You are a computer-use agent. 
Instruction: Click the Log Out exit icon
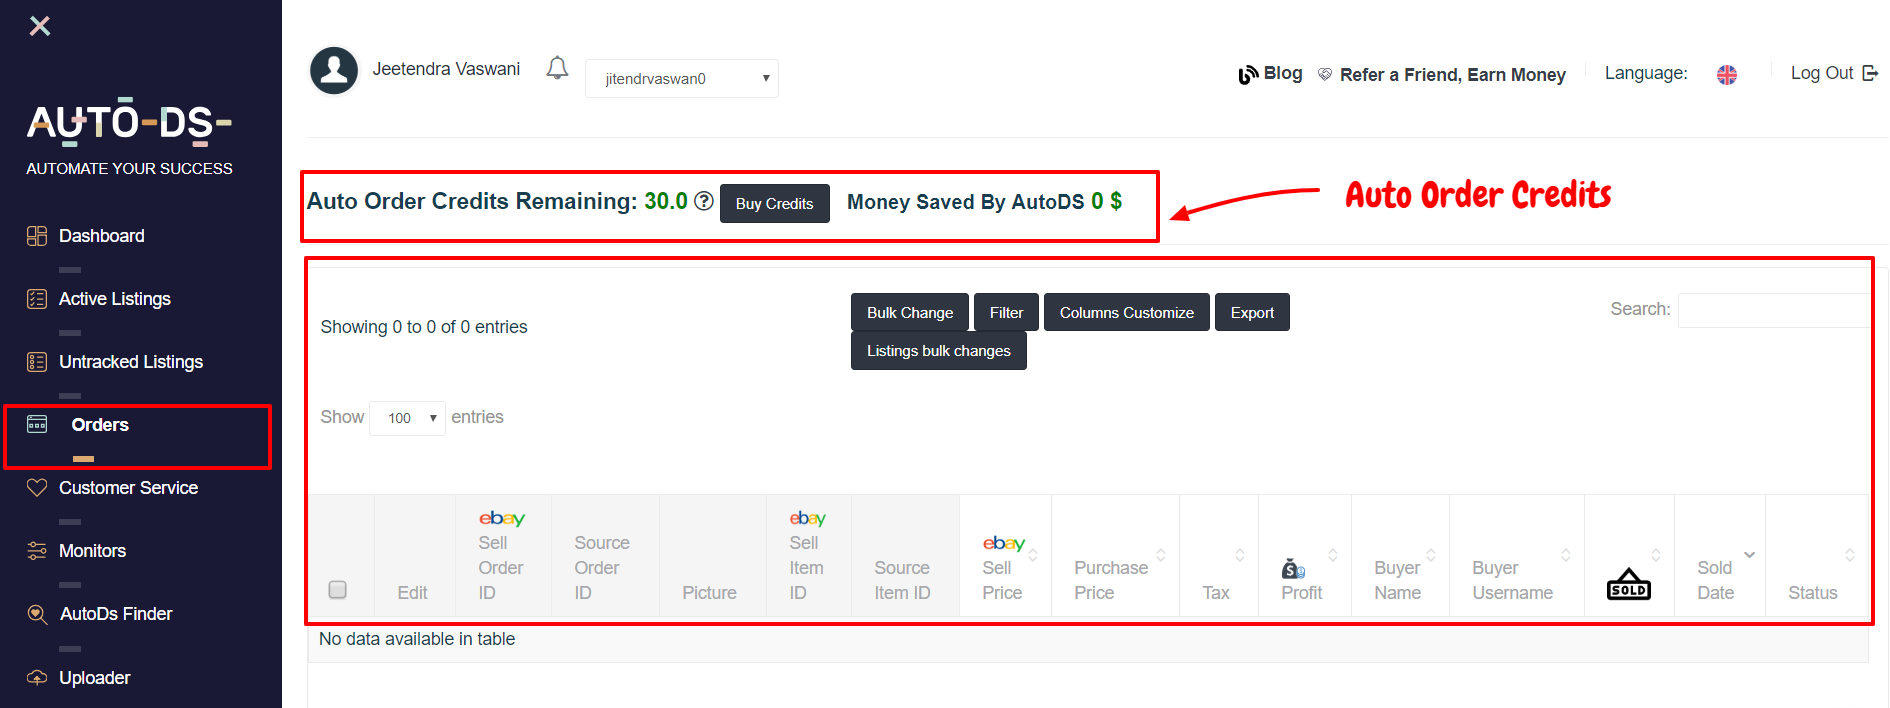point(1870,73)
